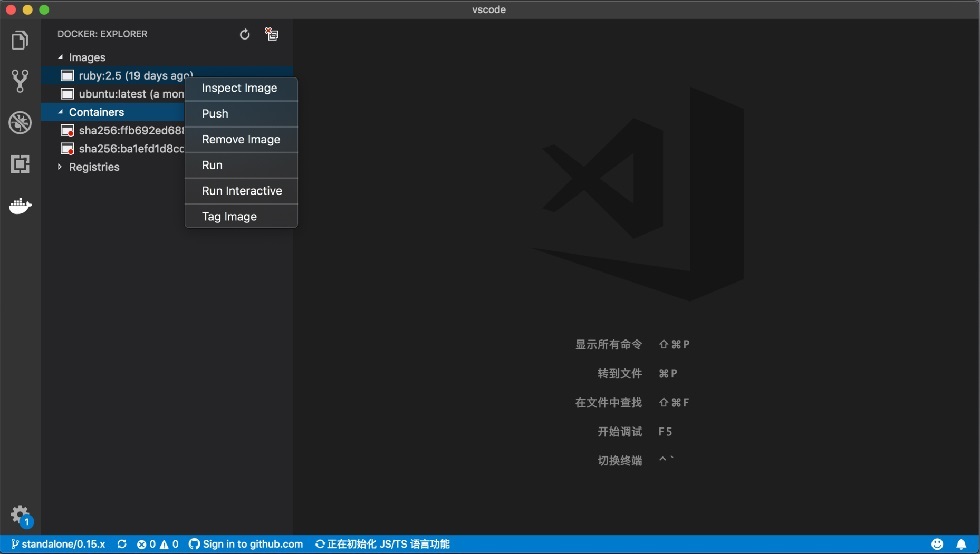Viewport: 980px width, 554px height.
Task: Open the Debug view icon
Action: (x=20, y=123)
